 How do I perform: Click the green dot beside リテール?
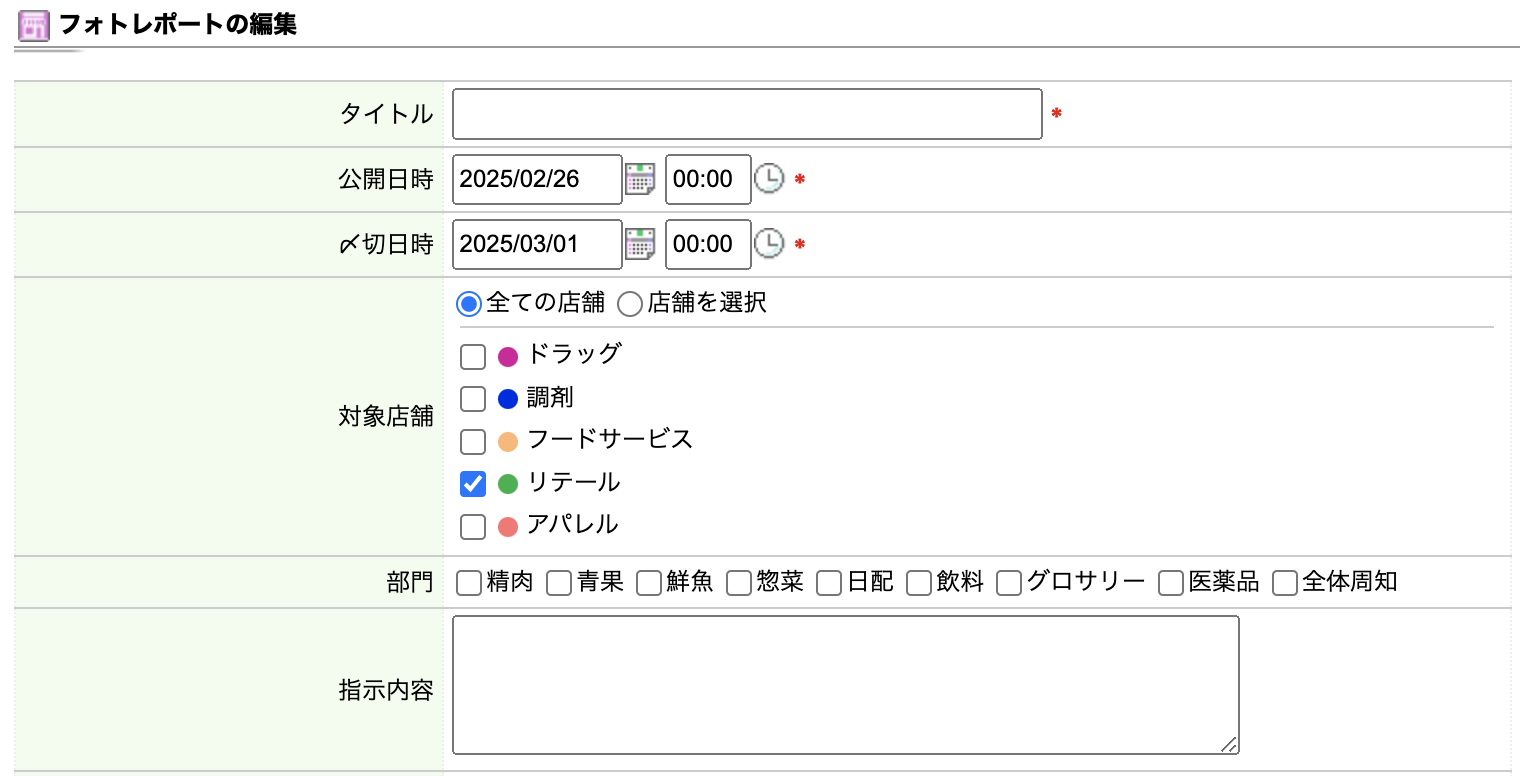(508, 484)
